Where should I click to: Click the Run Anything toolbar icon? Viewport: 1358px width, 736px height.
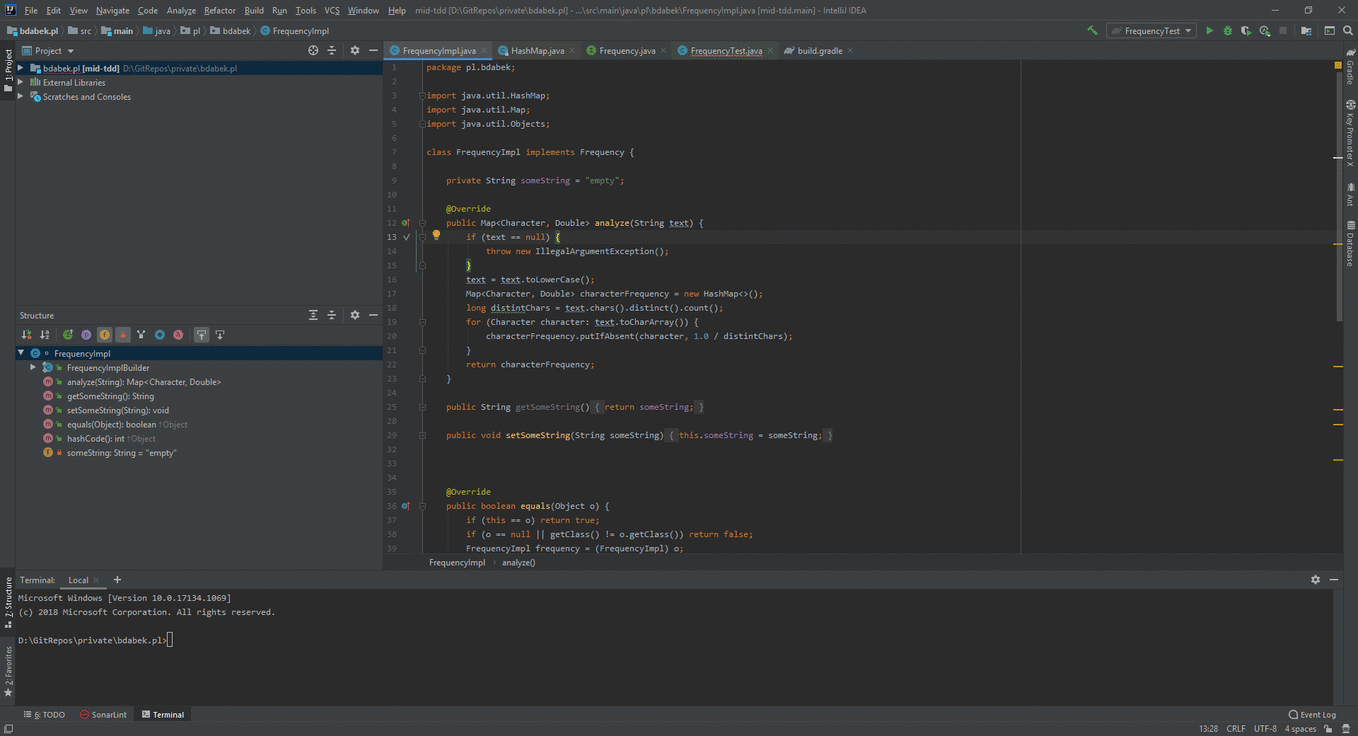(1329, 31)
